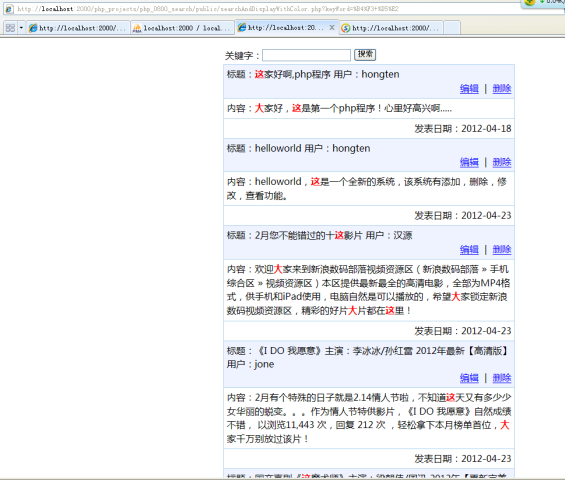Edit the 2月影片 post by 汉源

click(469, 250)
